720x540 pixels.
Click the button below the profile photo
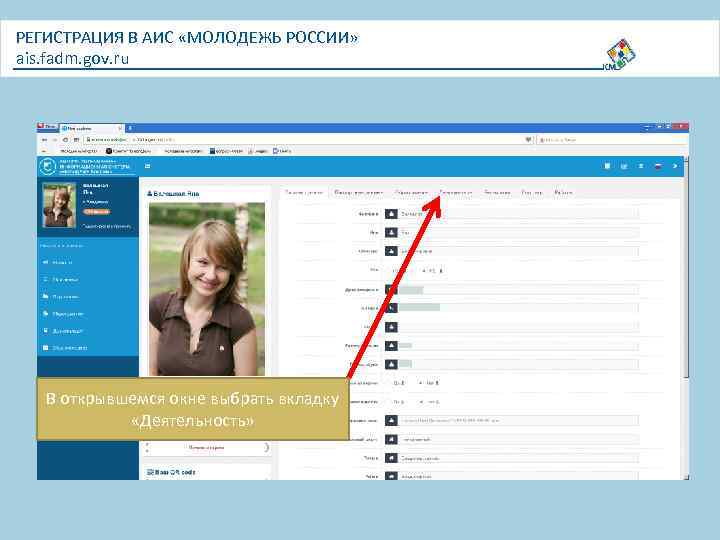pyautogui.click(x=207, y=448)
